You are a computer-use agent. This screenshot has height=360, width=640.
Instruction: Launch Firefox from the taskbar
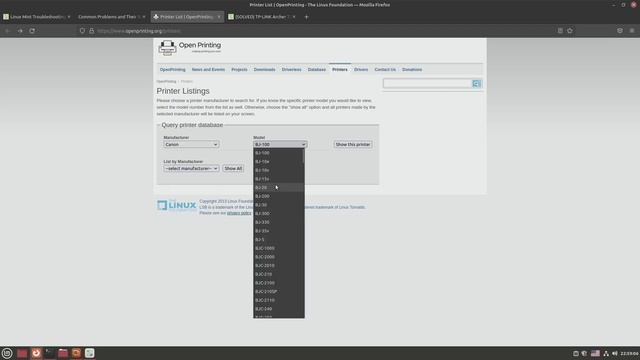(x=36, y=353)
